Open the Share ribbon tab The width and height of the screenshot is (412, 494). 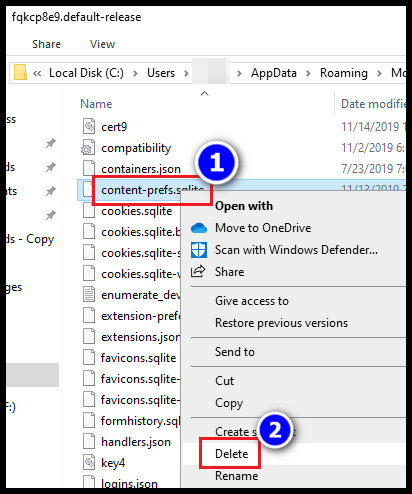tap(46, 44)
